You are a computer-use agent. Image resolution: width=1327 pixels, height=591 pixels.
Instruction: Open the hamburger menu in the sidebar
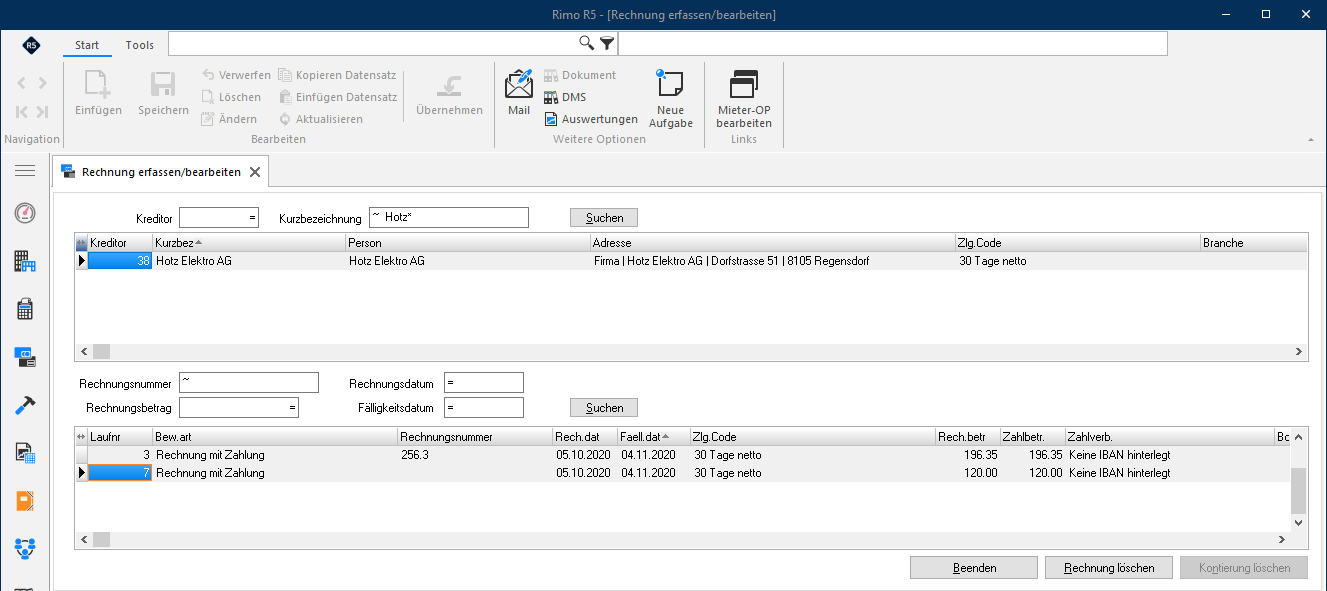tap(25, 171)
